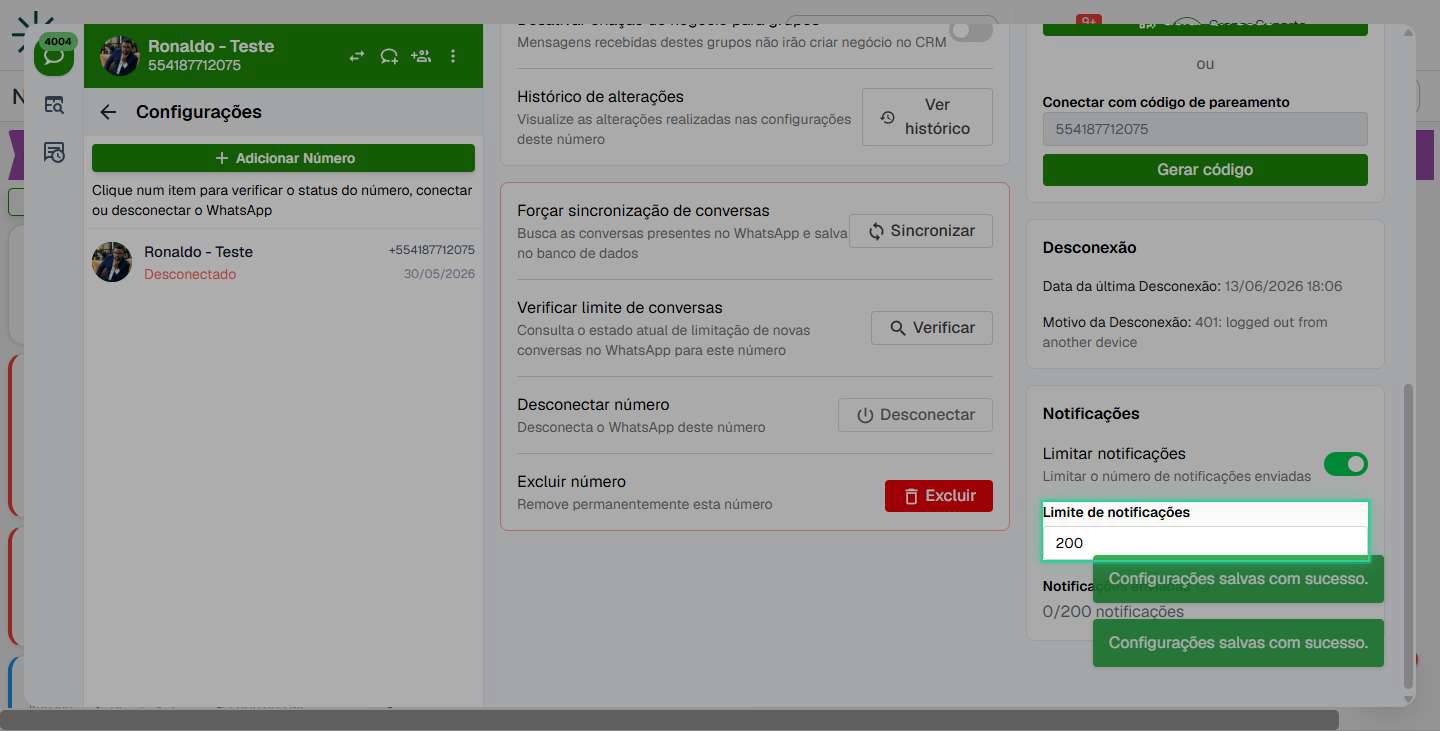The width and height of the screenshot is (1440, 731).
Task: Click the upper Configurações salvas com sucesso toast
Action: [1238, 579]
